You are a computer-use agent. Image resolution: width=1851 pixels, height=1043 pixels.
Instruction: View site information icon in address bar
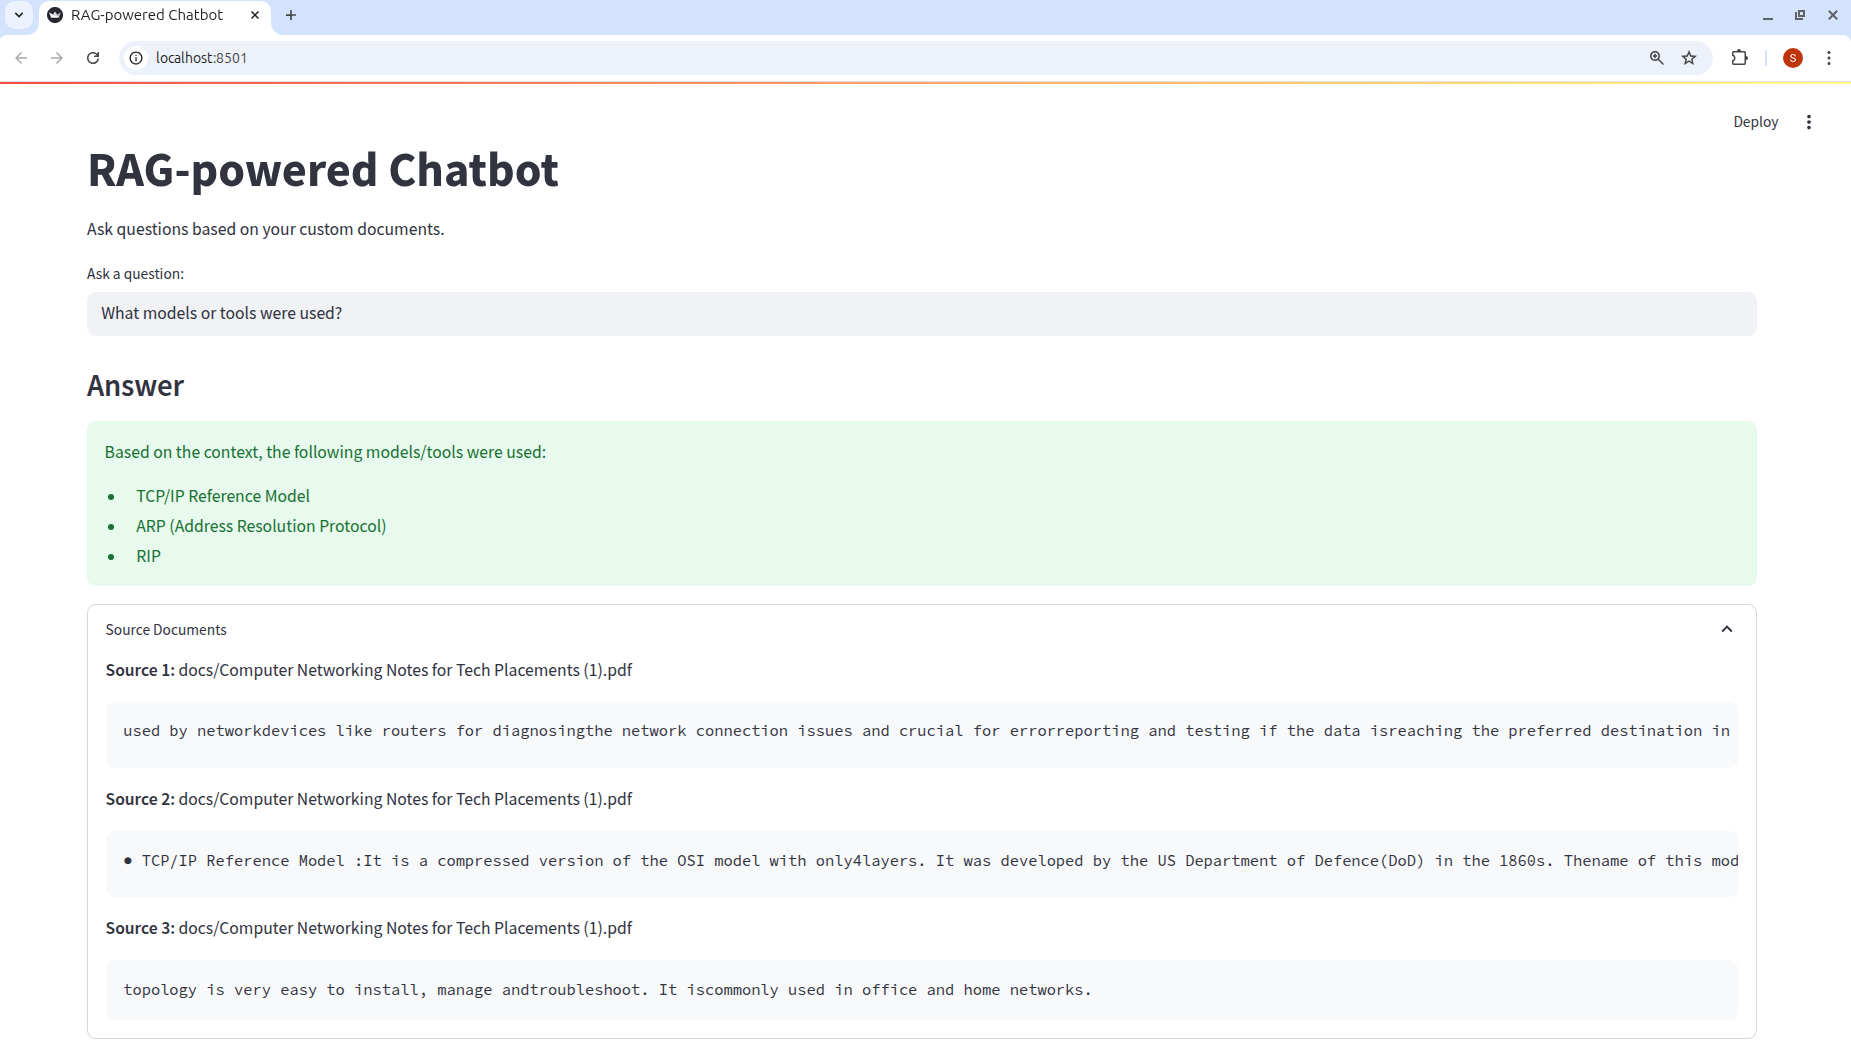point(137,58)
